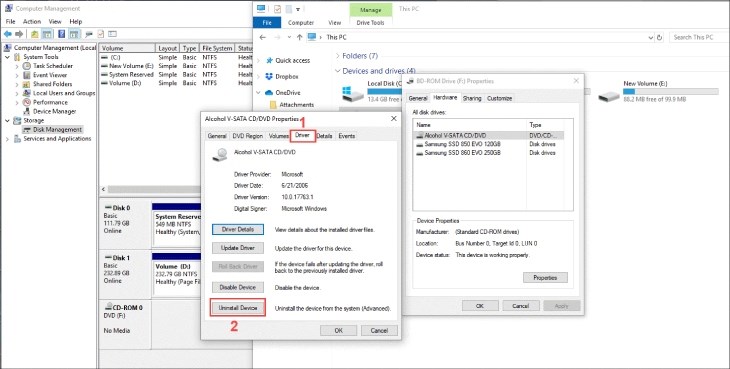Click OK in Alcohol V-SATA Properties dialog
Viewport: 730px width, 369px height.
point(338,330)
